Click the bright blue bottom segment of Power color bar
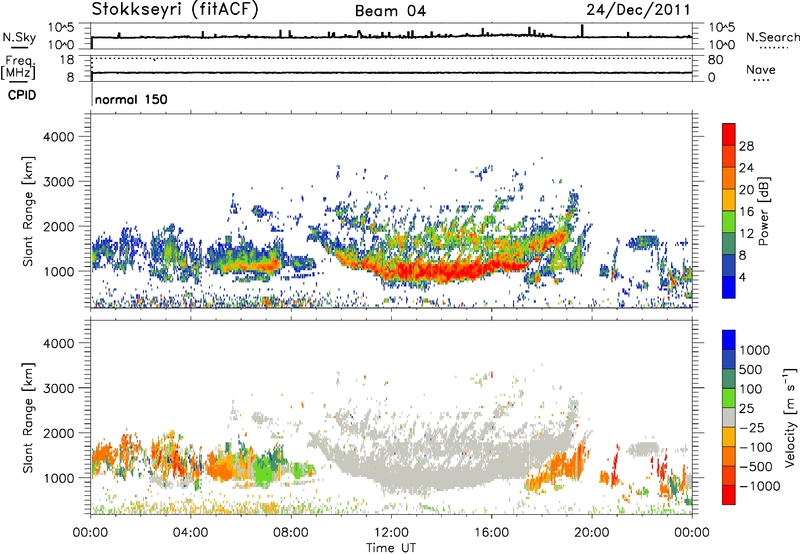The image size is (800, 554). coord(729,287)
